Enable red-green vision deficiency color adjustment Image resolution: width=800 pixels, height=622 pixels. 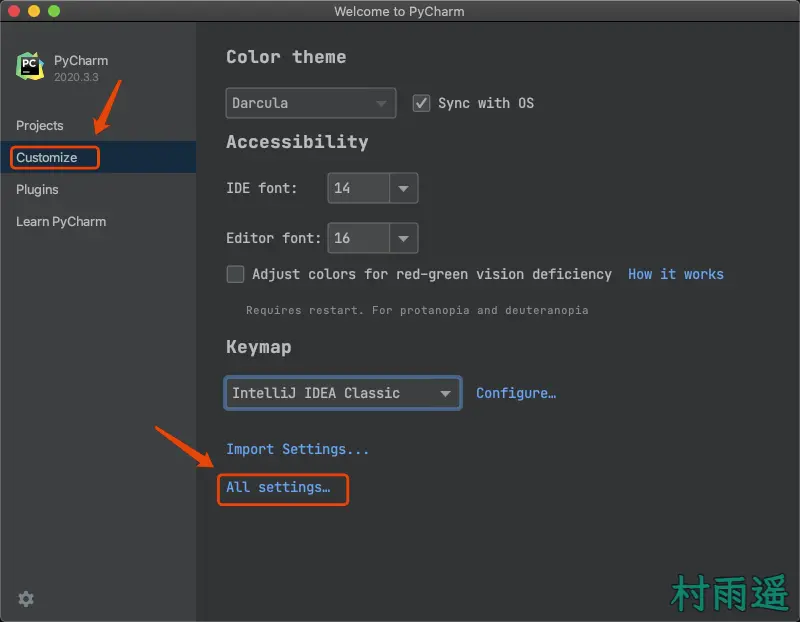[x=236, y=274]
